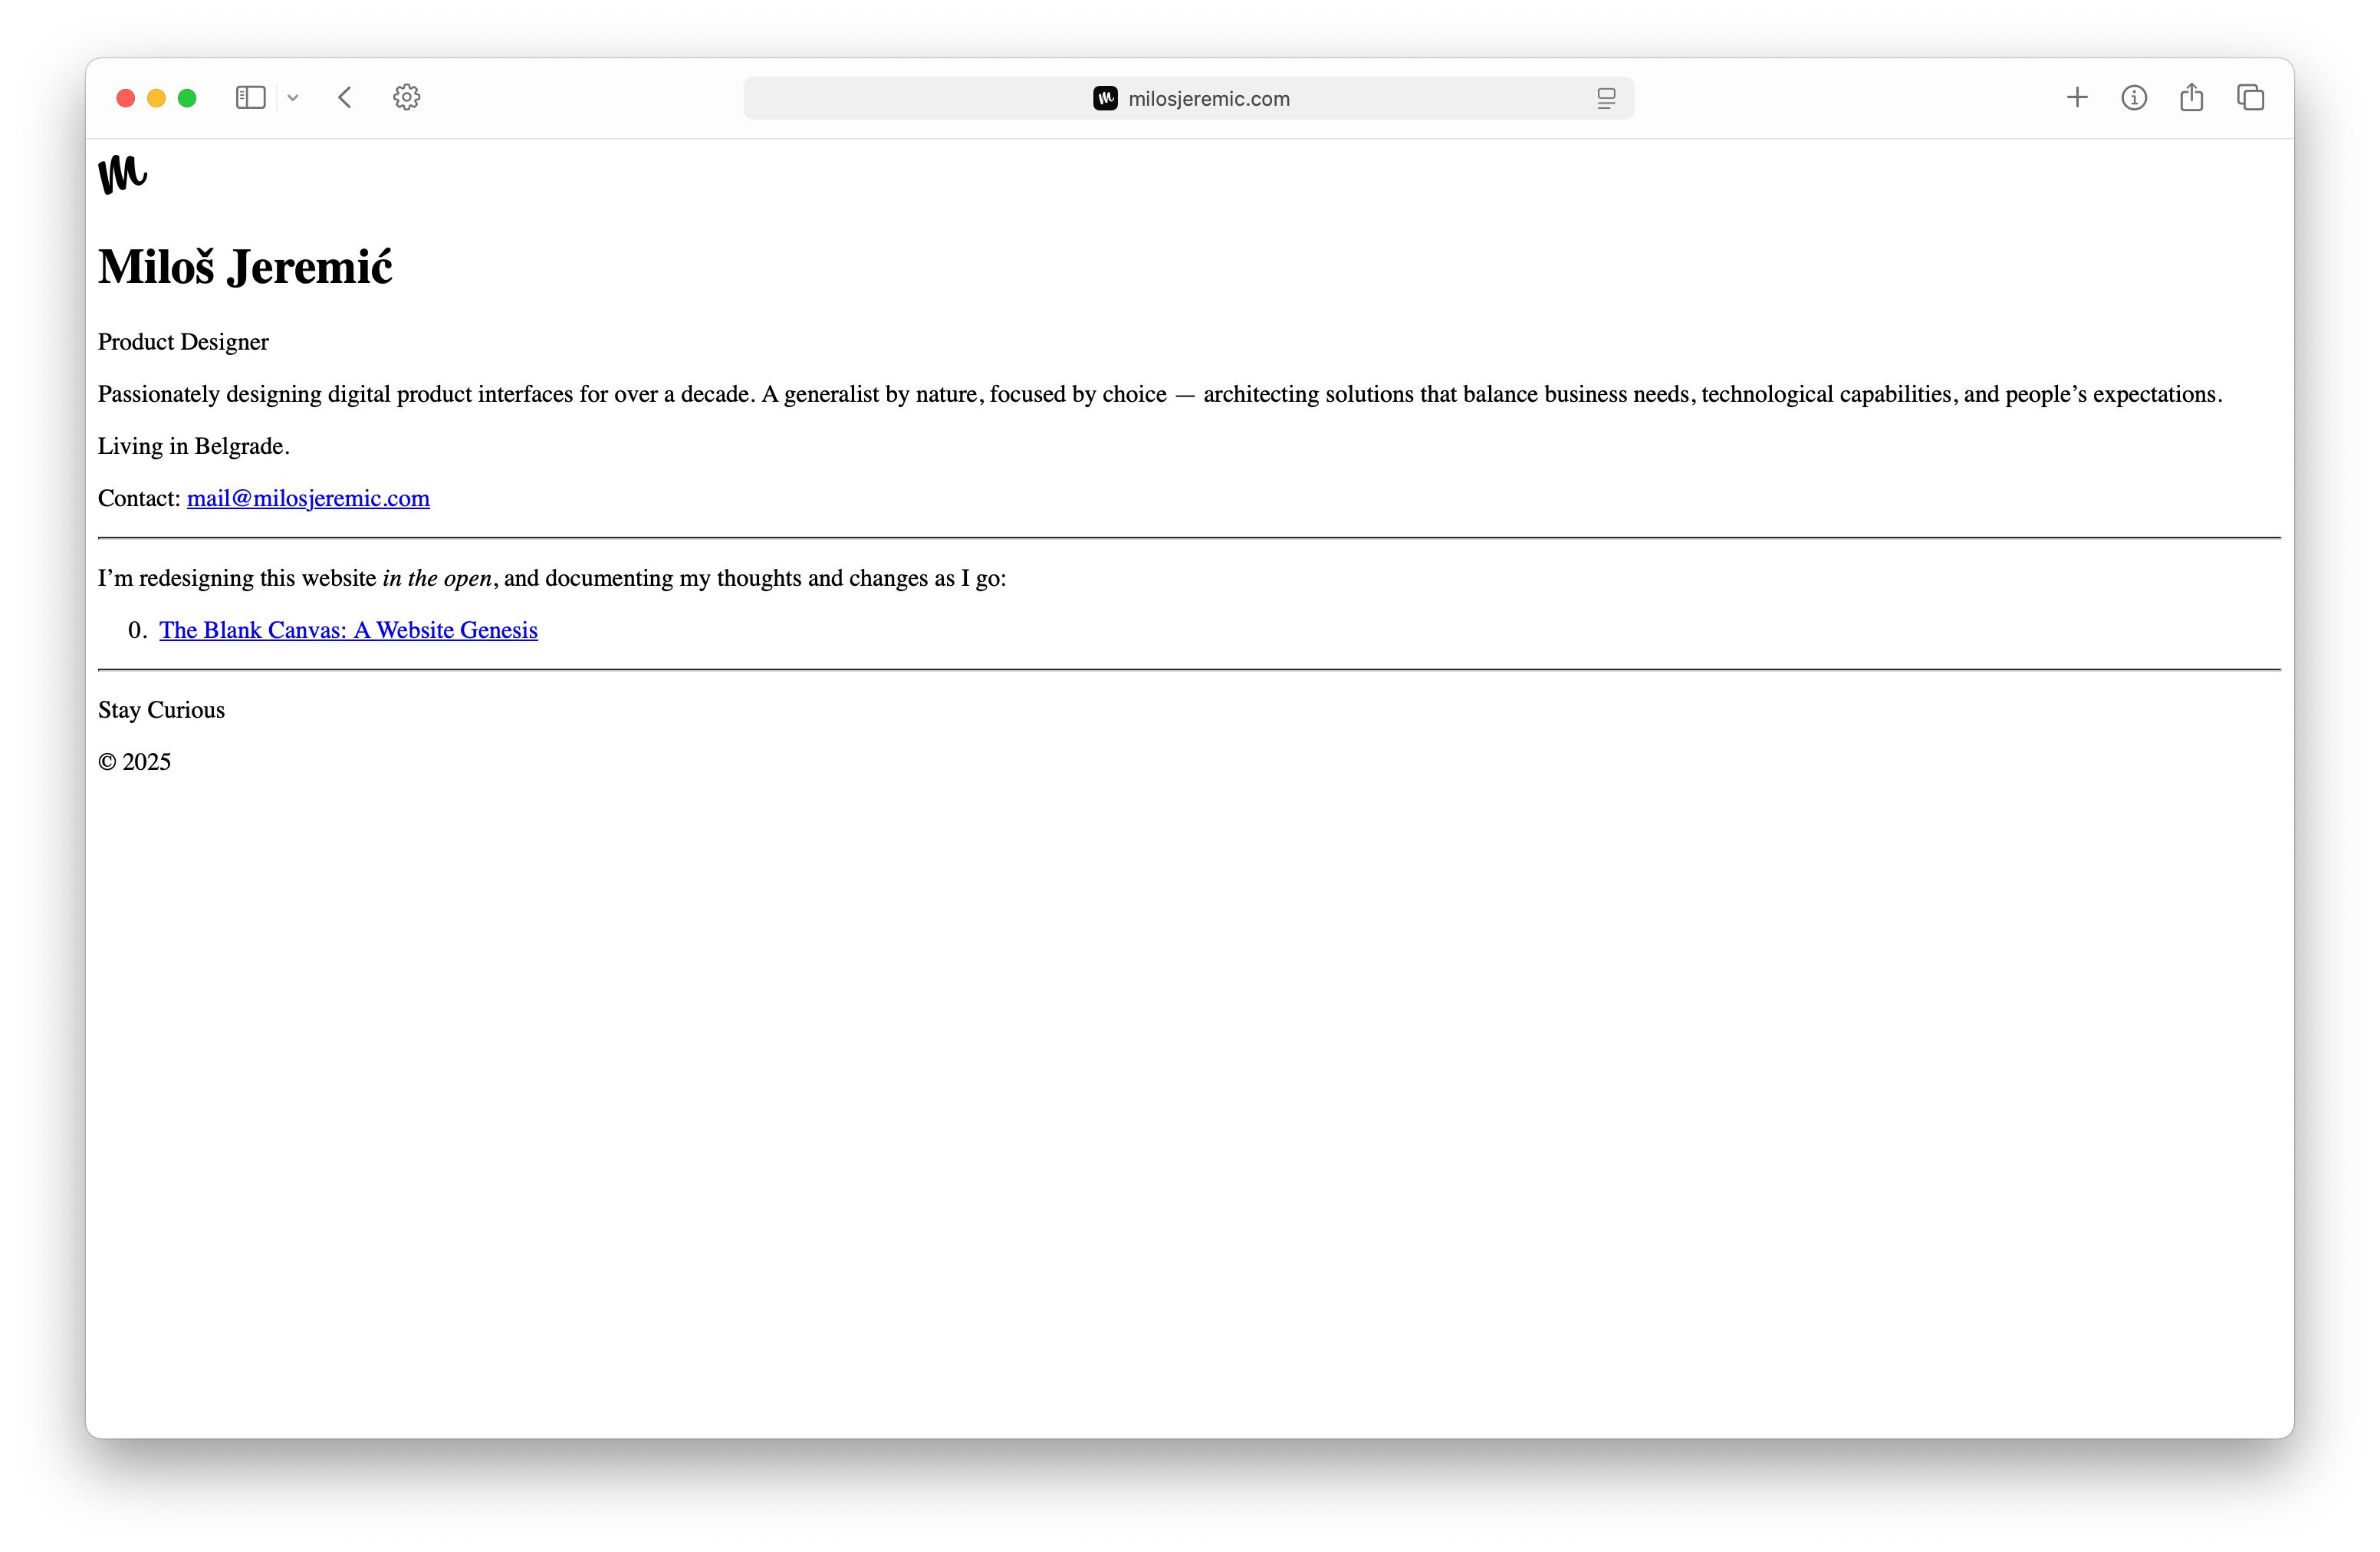Screen dimensions: 2380x1552
Task: Expand the tab group chevron beside sidebar
Action: 293,98
